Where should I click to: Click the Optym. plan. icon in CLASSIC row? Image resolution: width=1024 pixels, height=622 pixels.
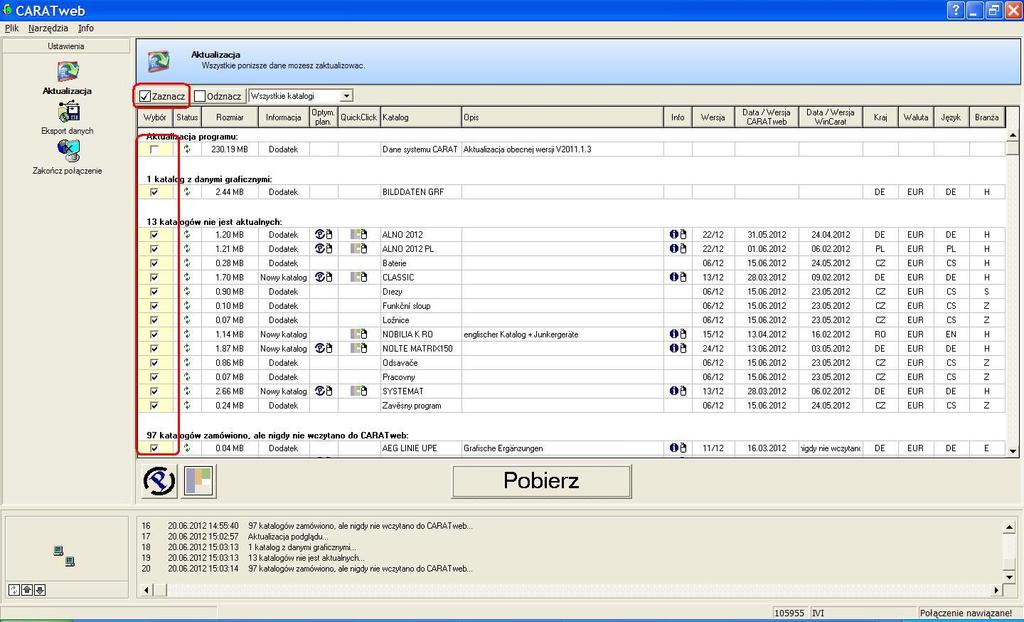point(323,277)
